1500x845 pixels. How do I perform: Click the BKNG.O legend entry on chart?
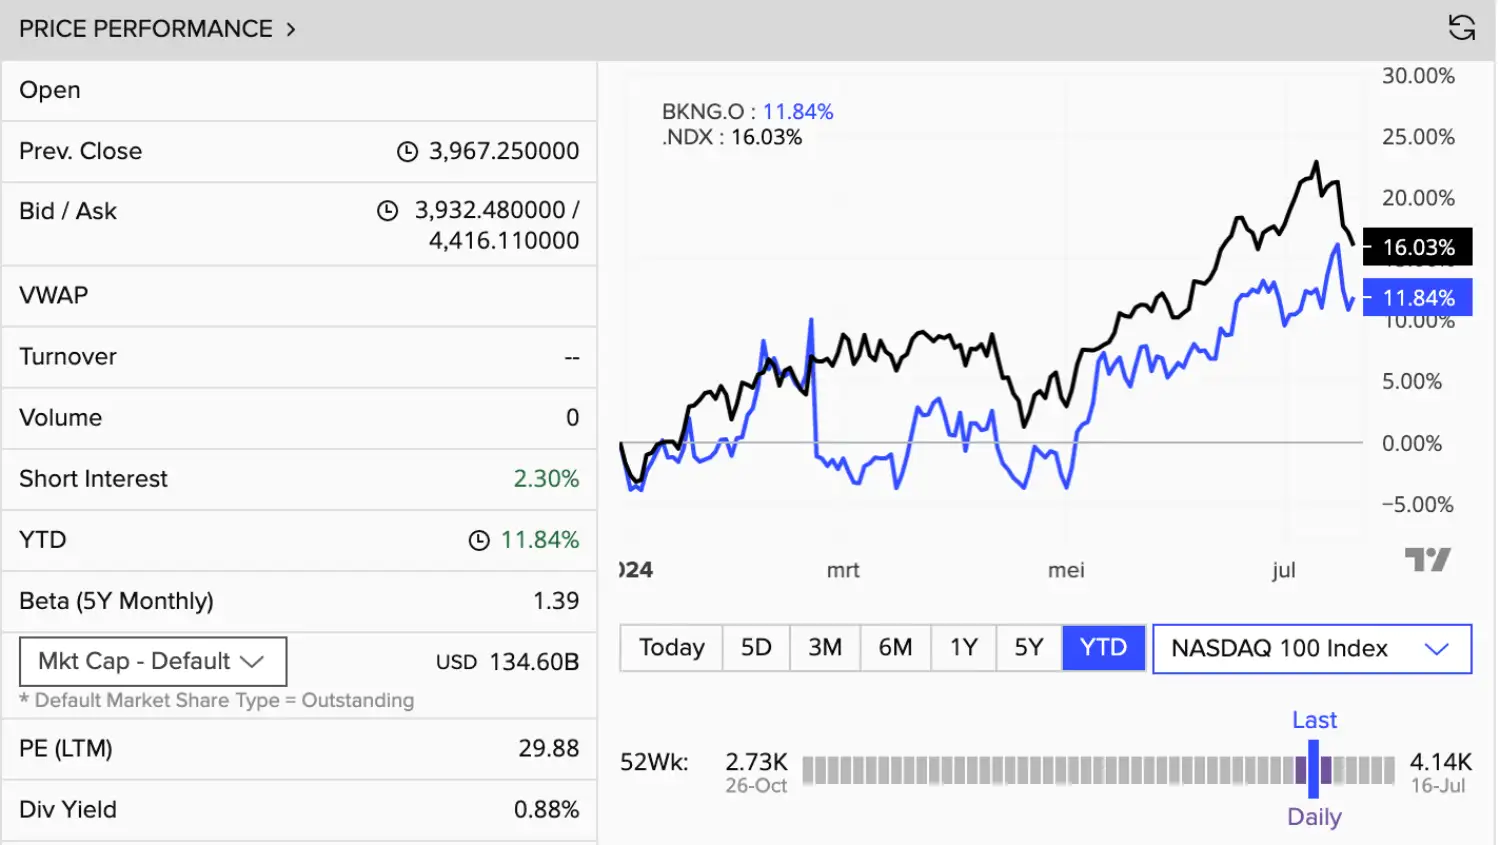tap(747, 112)
